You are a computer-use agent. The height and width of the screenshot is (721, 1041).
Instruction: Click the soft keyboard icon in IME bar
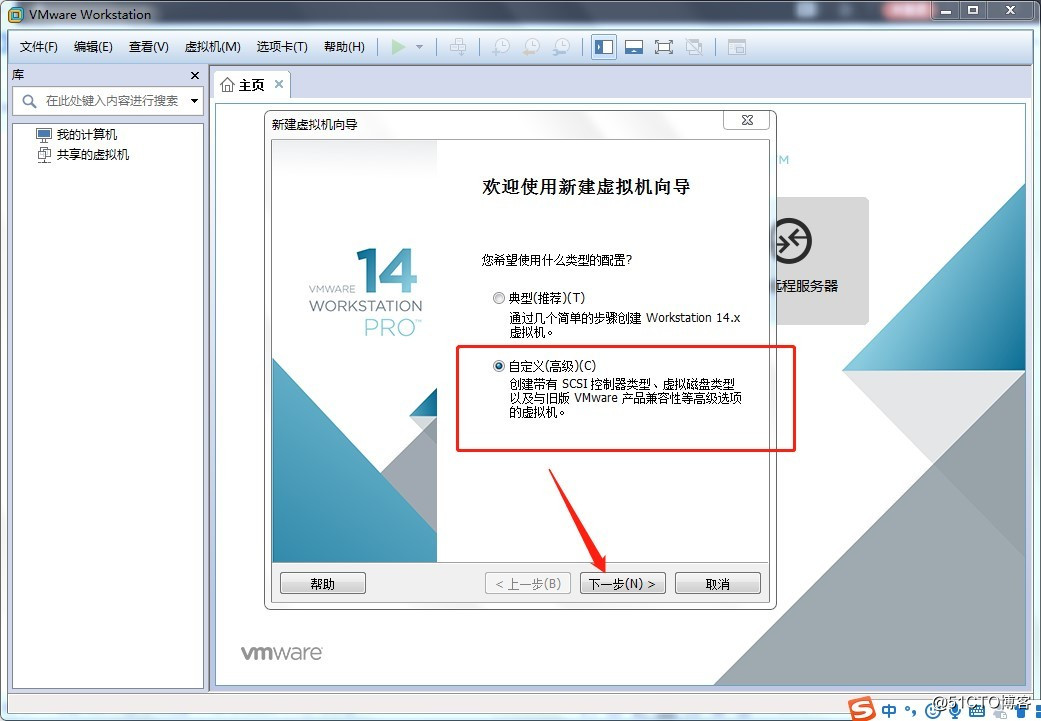point(976,712)
